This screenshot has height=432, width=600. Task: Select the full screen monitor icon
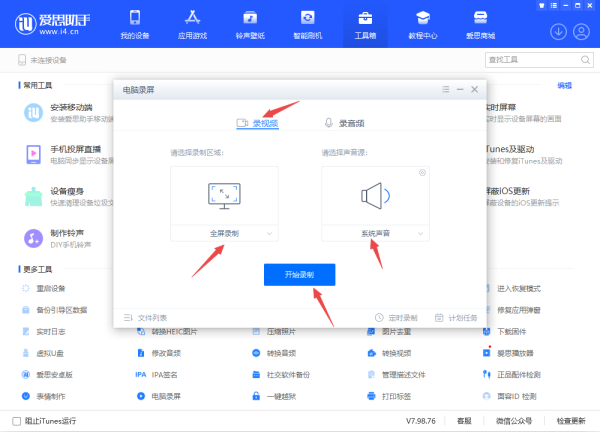tap(224, 196)
